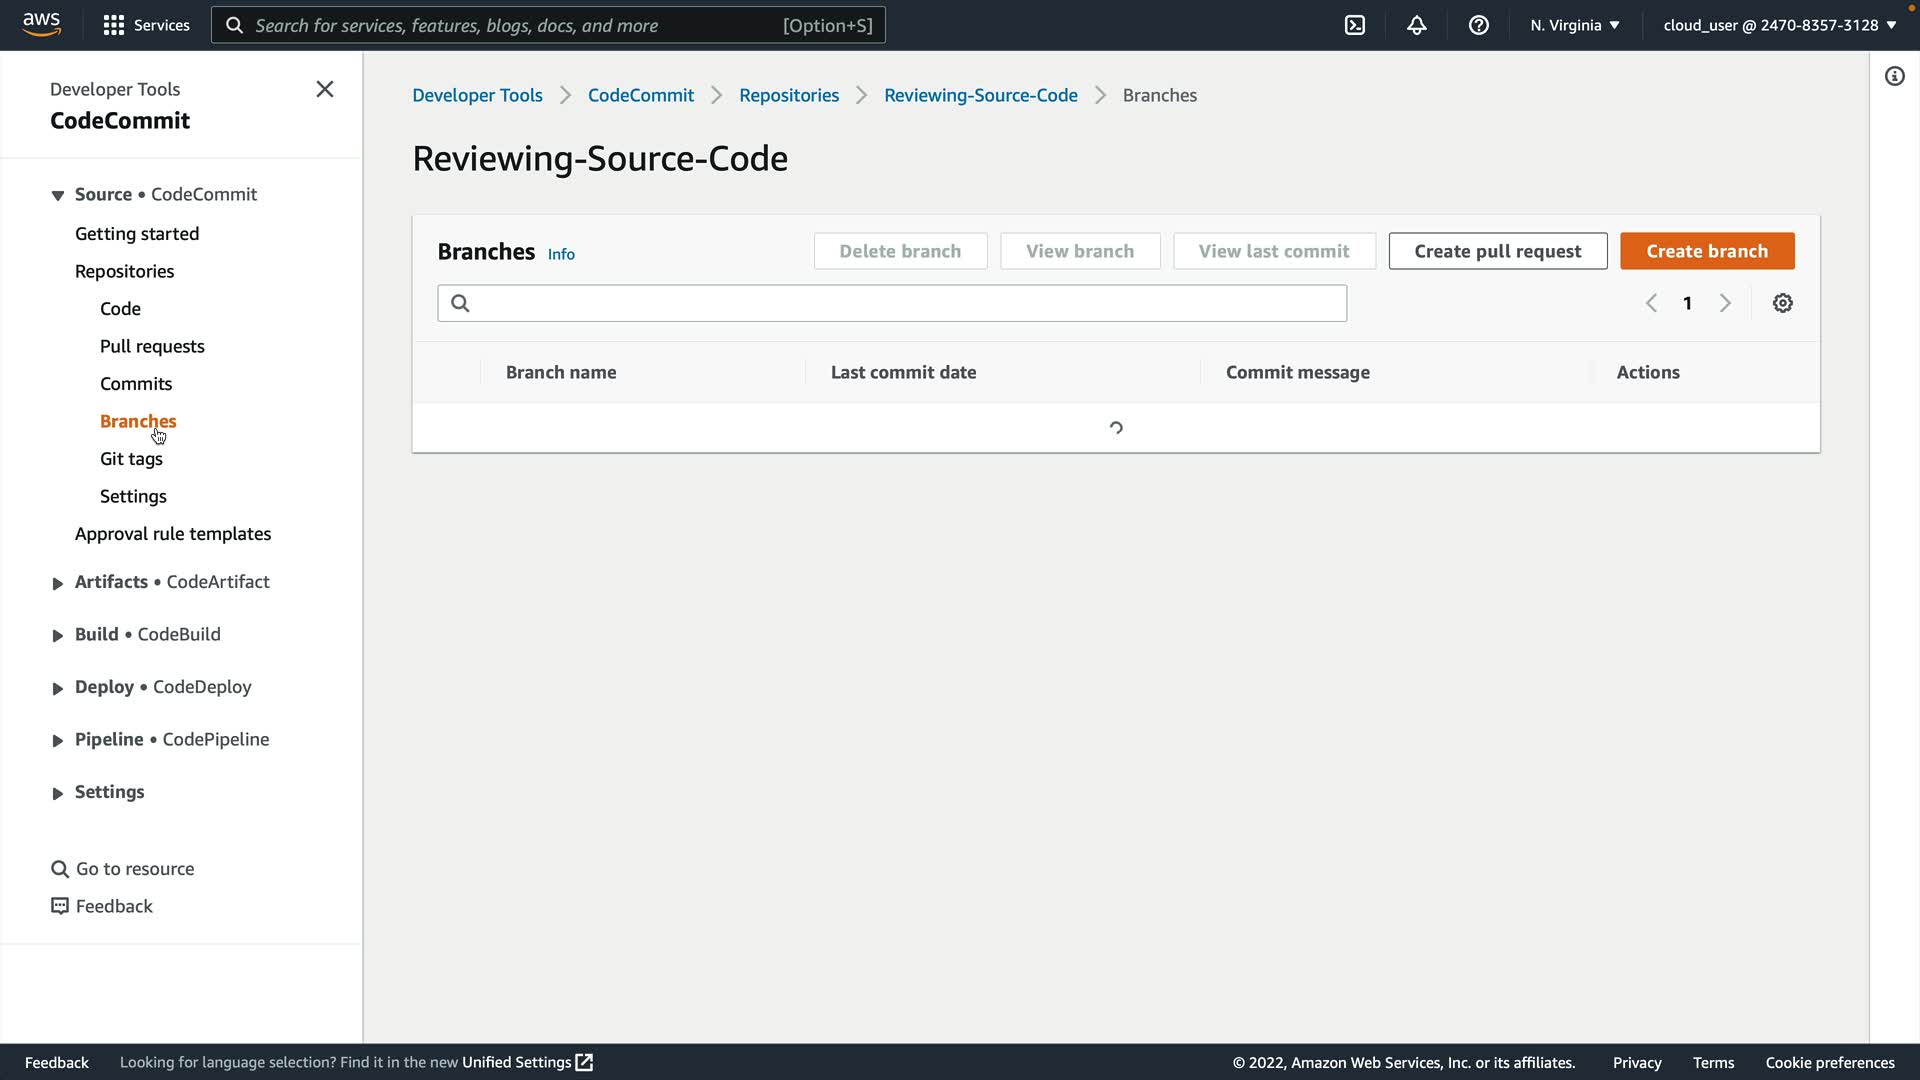Open the help question mark icon
Screen dimensions: 1920x1080
click(1479, 25)
